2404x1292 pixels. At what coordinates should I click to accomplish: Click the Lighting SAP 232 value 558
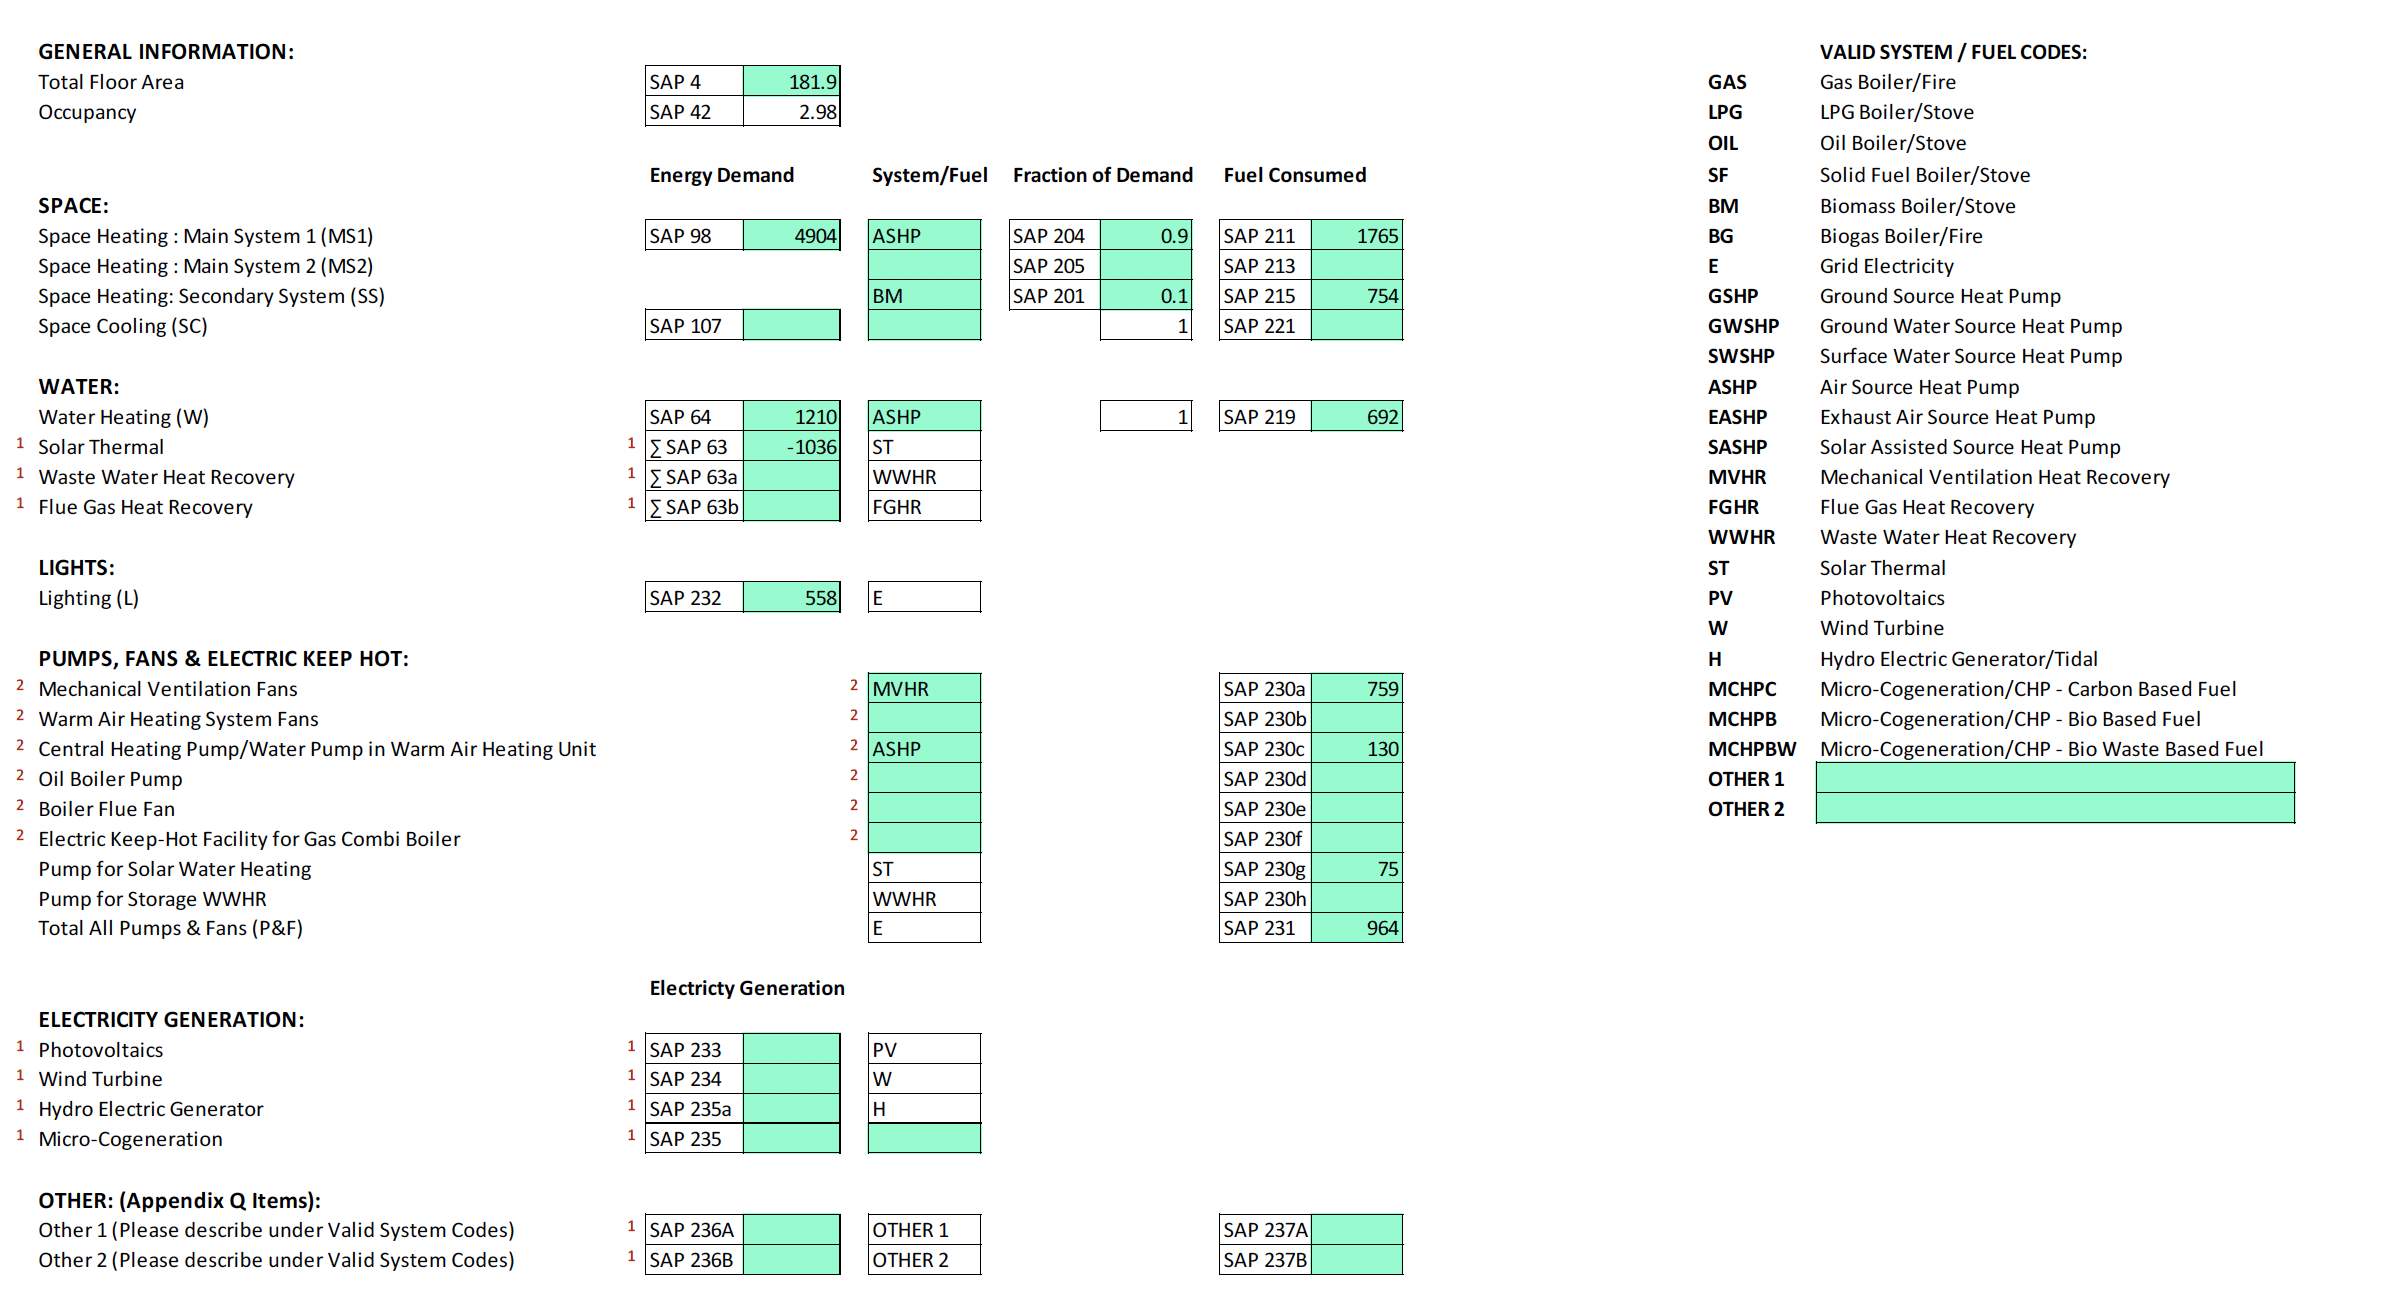(x=791, y=597)
